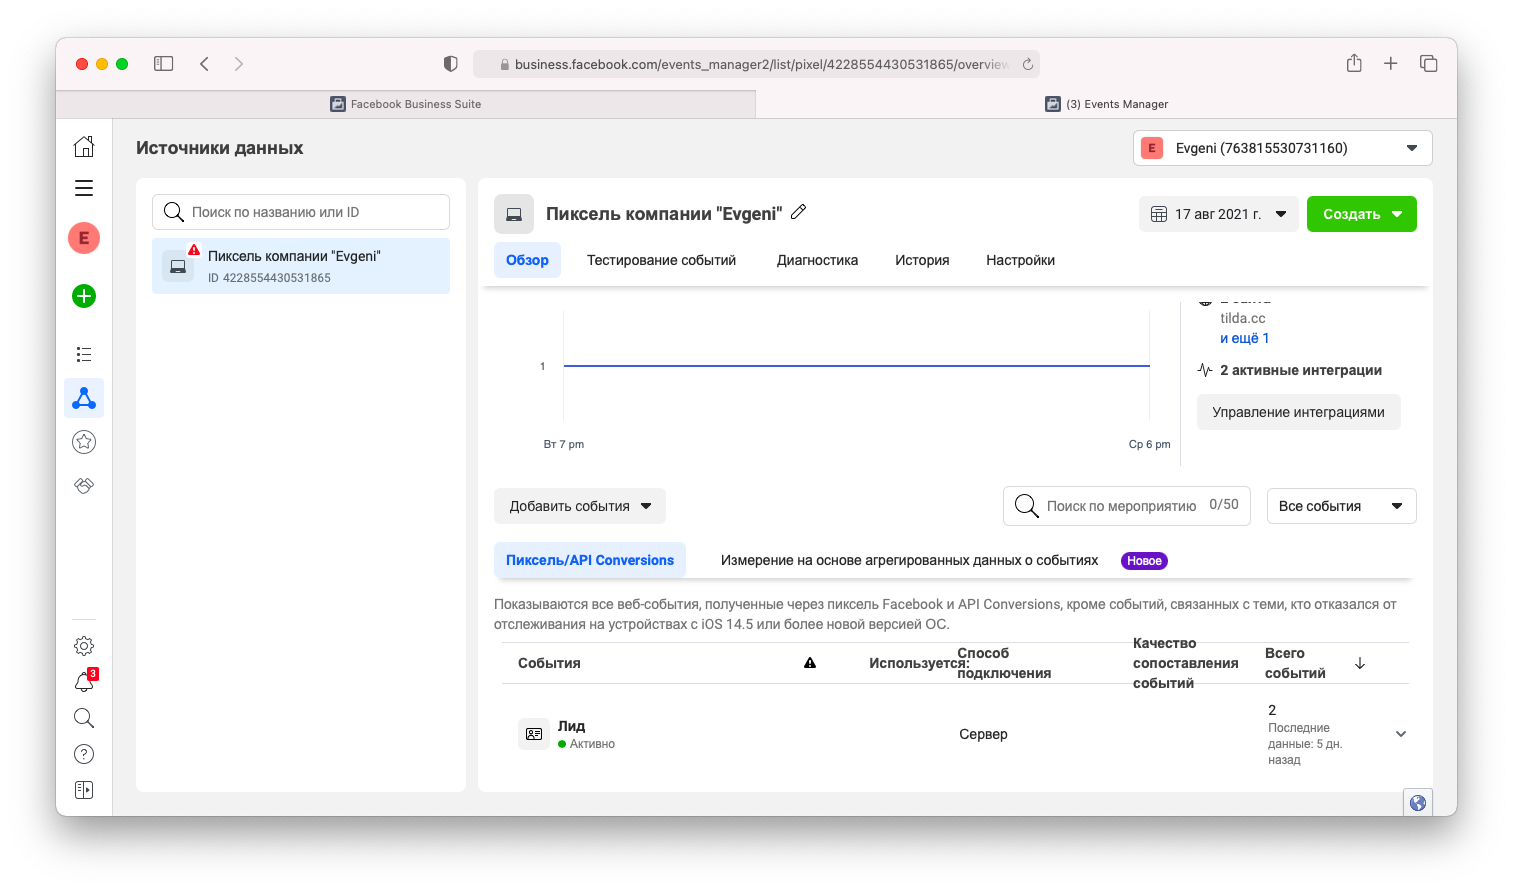Expand Добавить события dropdown
The height and width of the screenshot is (890, 1513).
pos(580,506)
